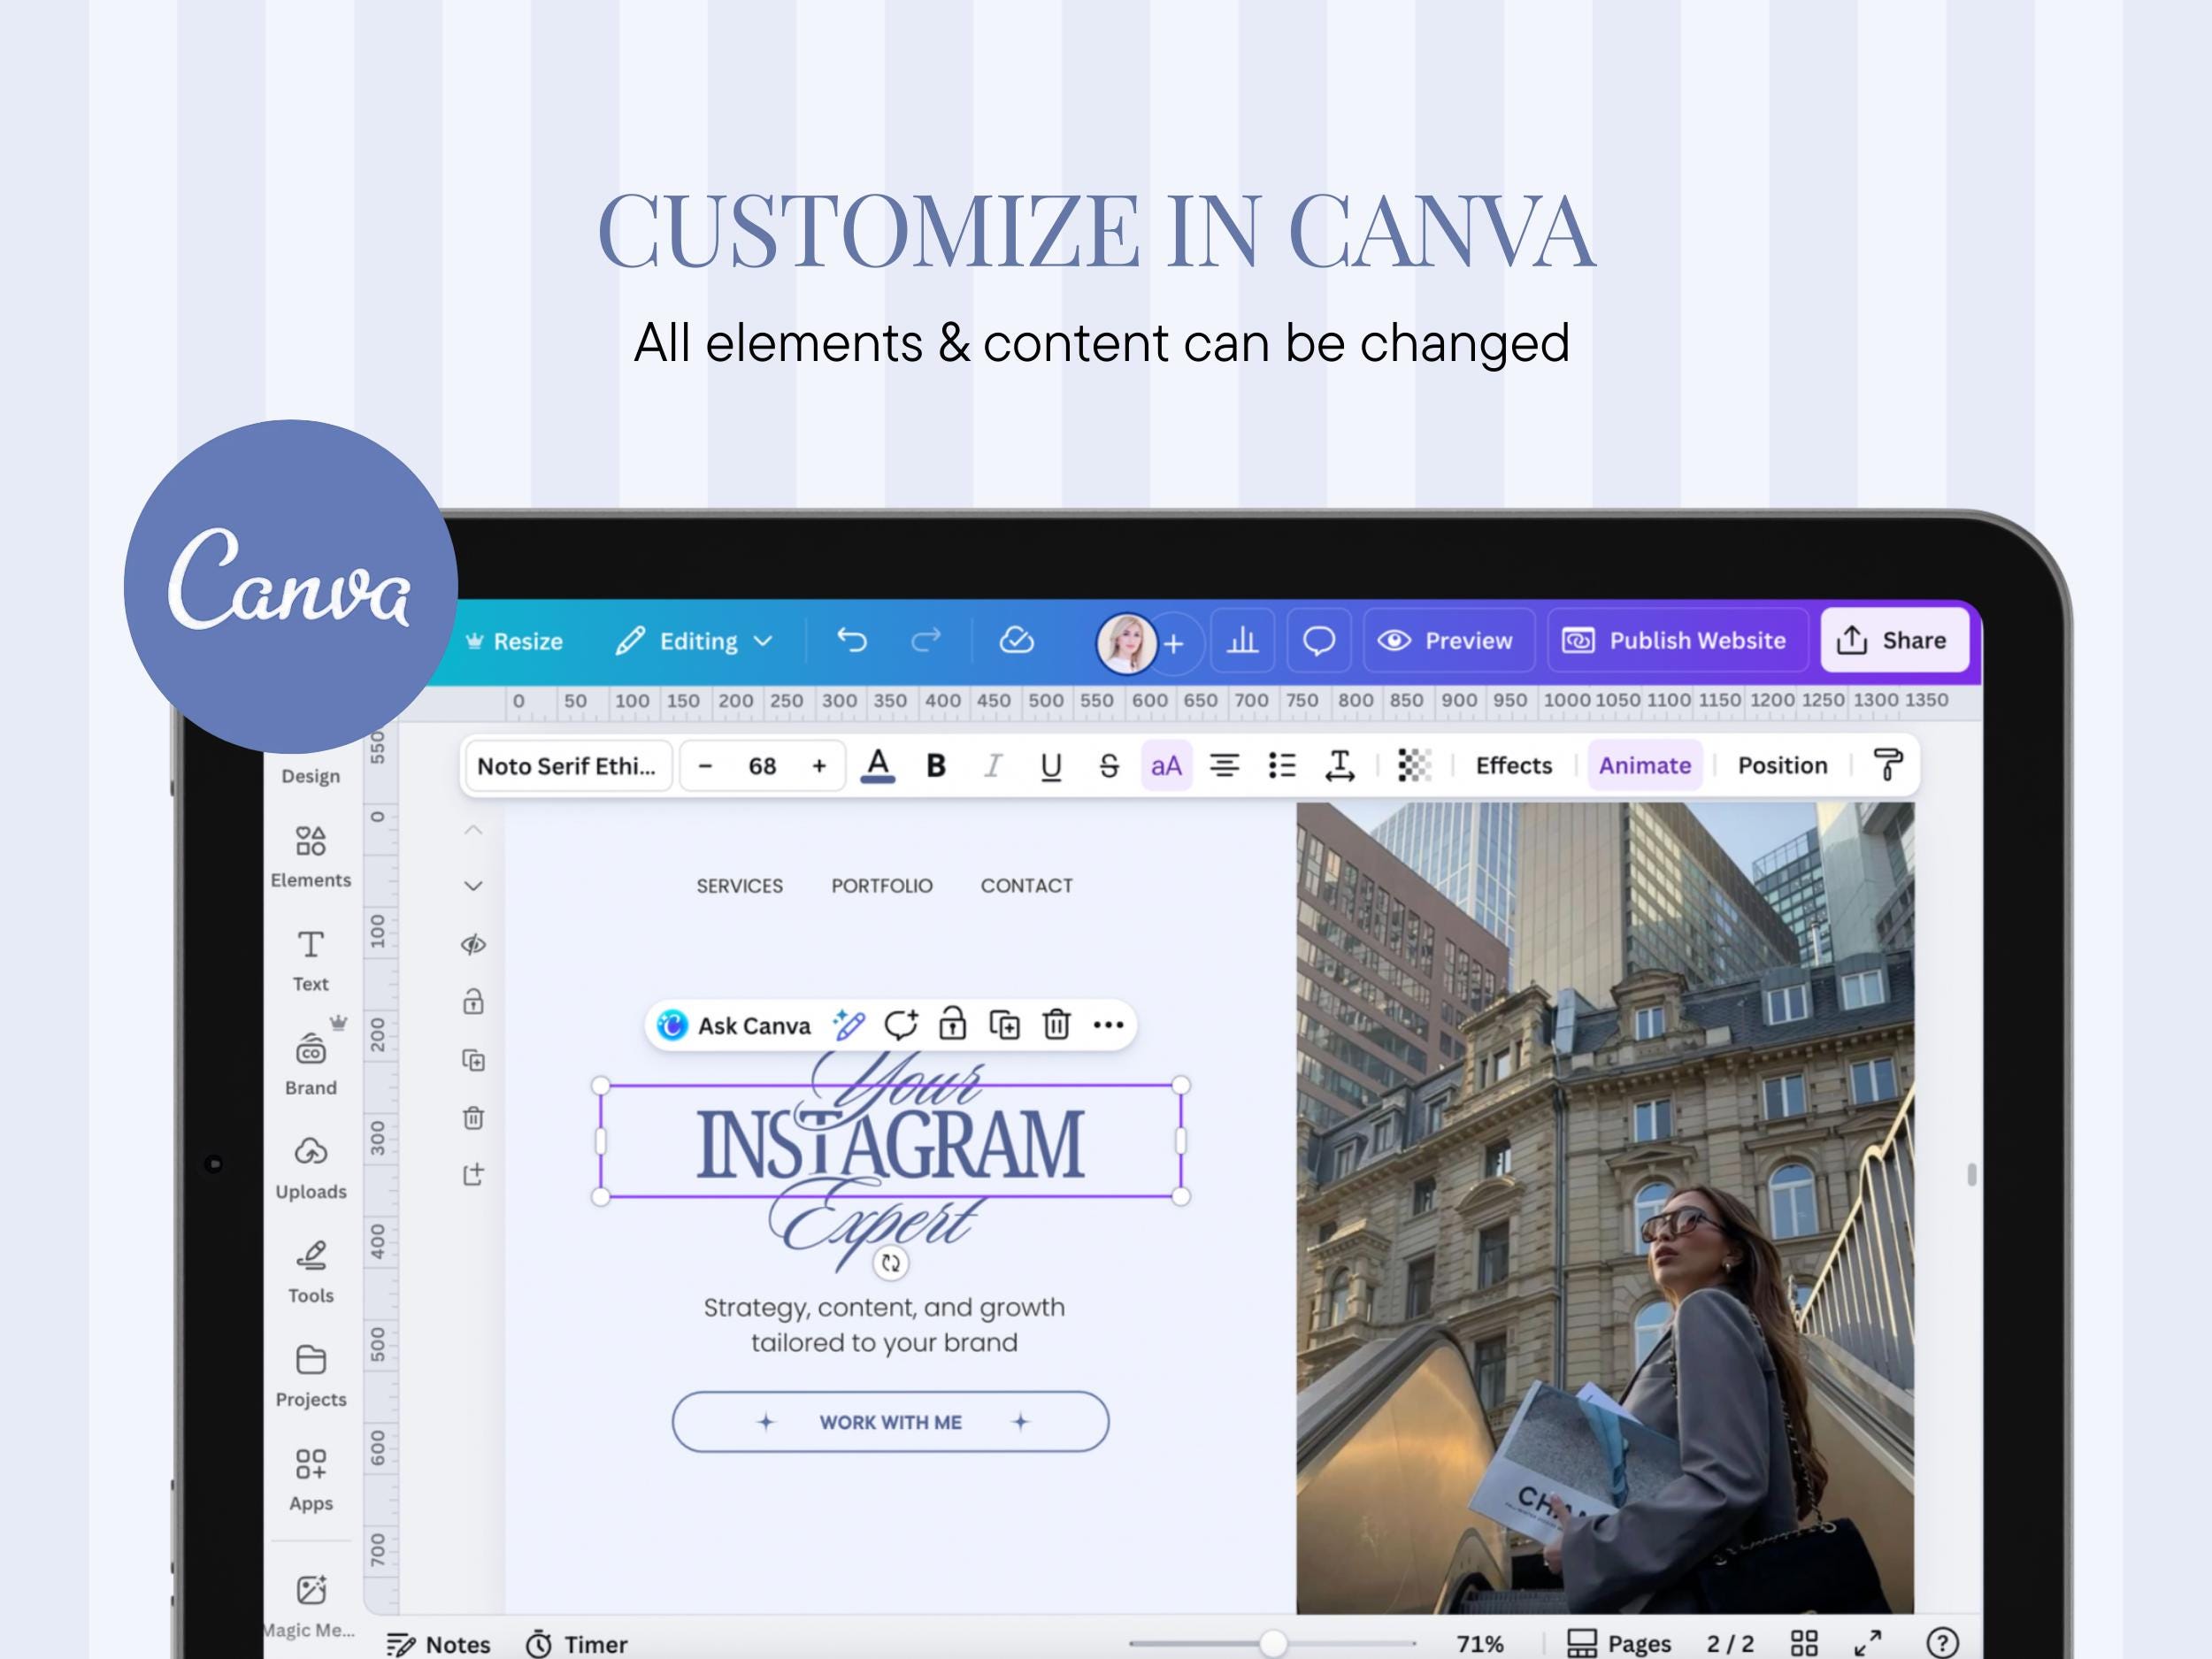
Task: Open the comments speech bubble
Action: tap(1318, 640)
